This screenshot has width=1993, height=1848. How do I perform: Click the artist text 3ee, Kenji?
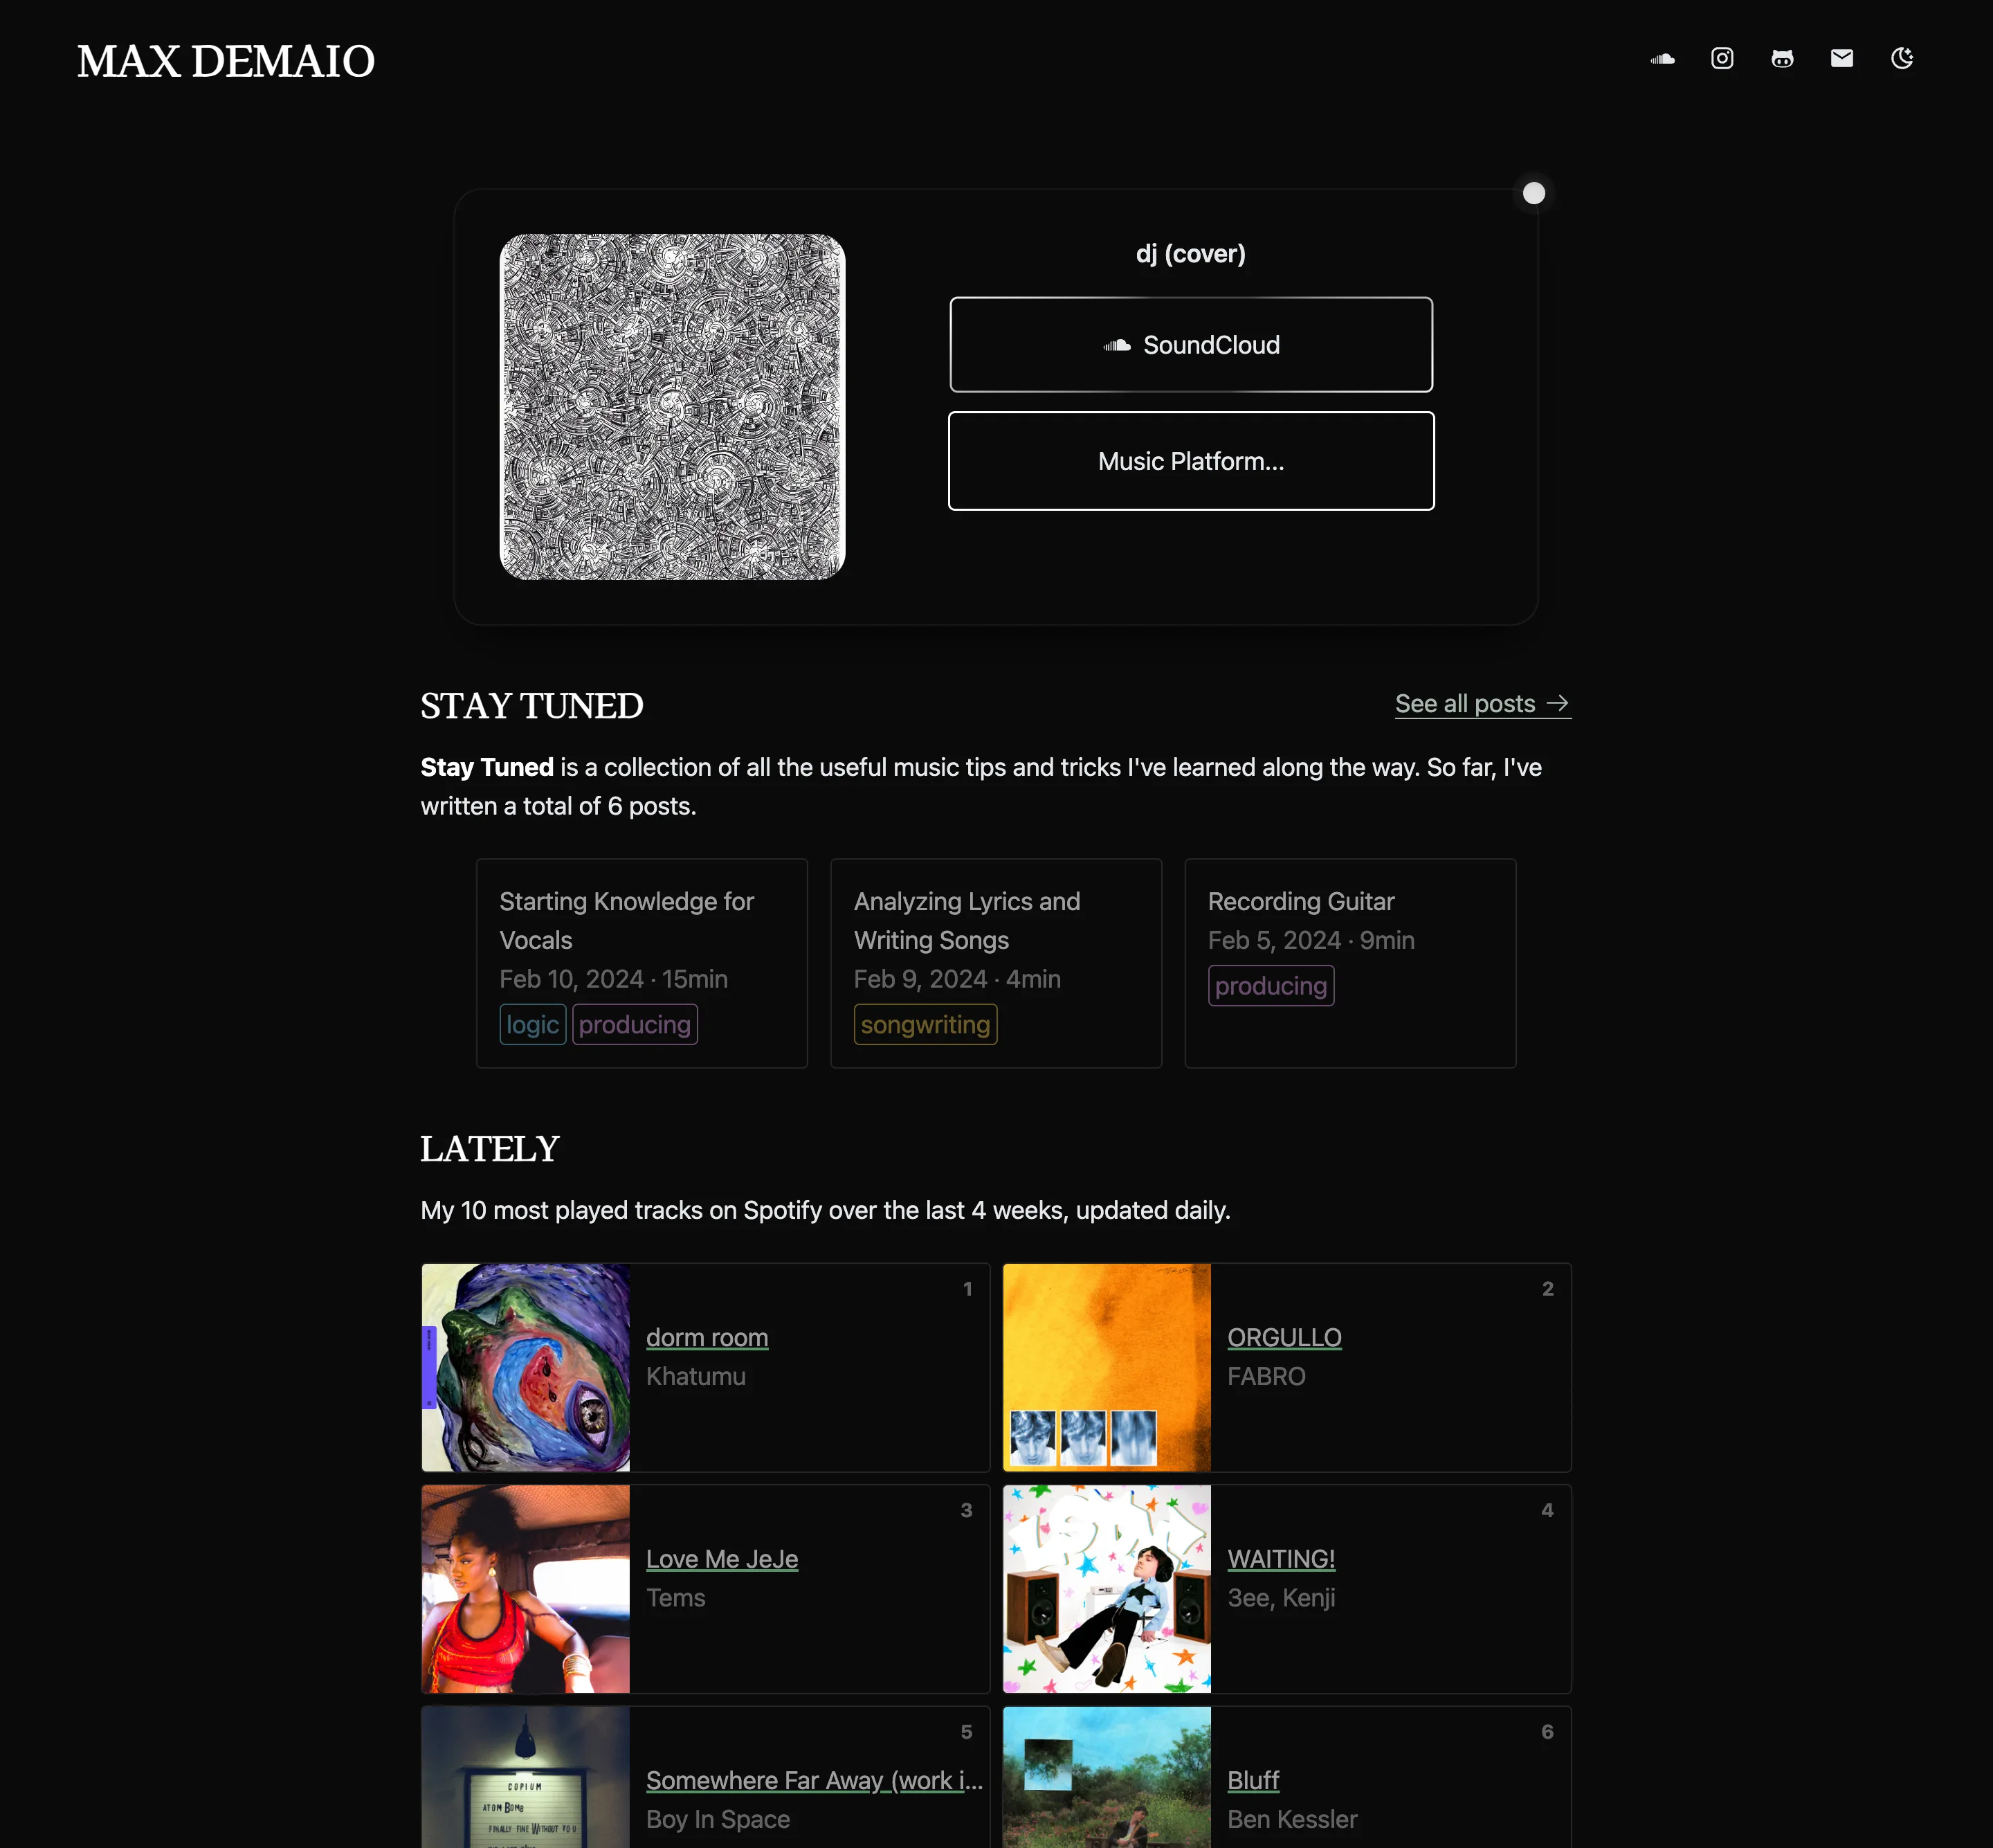click(1281, 1598)
